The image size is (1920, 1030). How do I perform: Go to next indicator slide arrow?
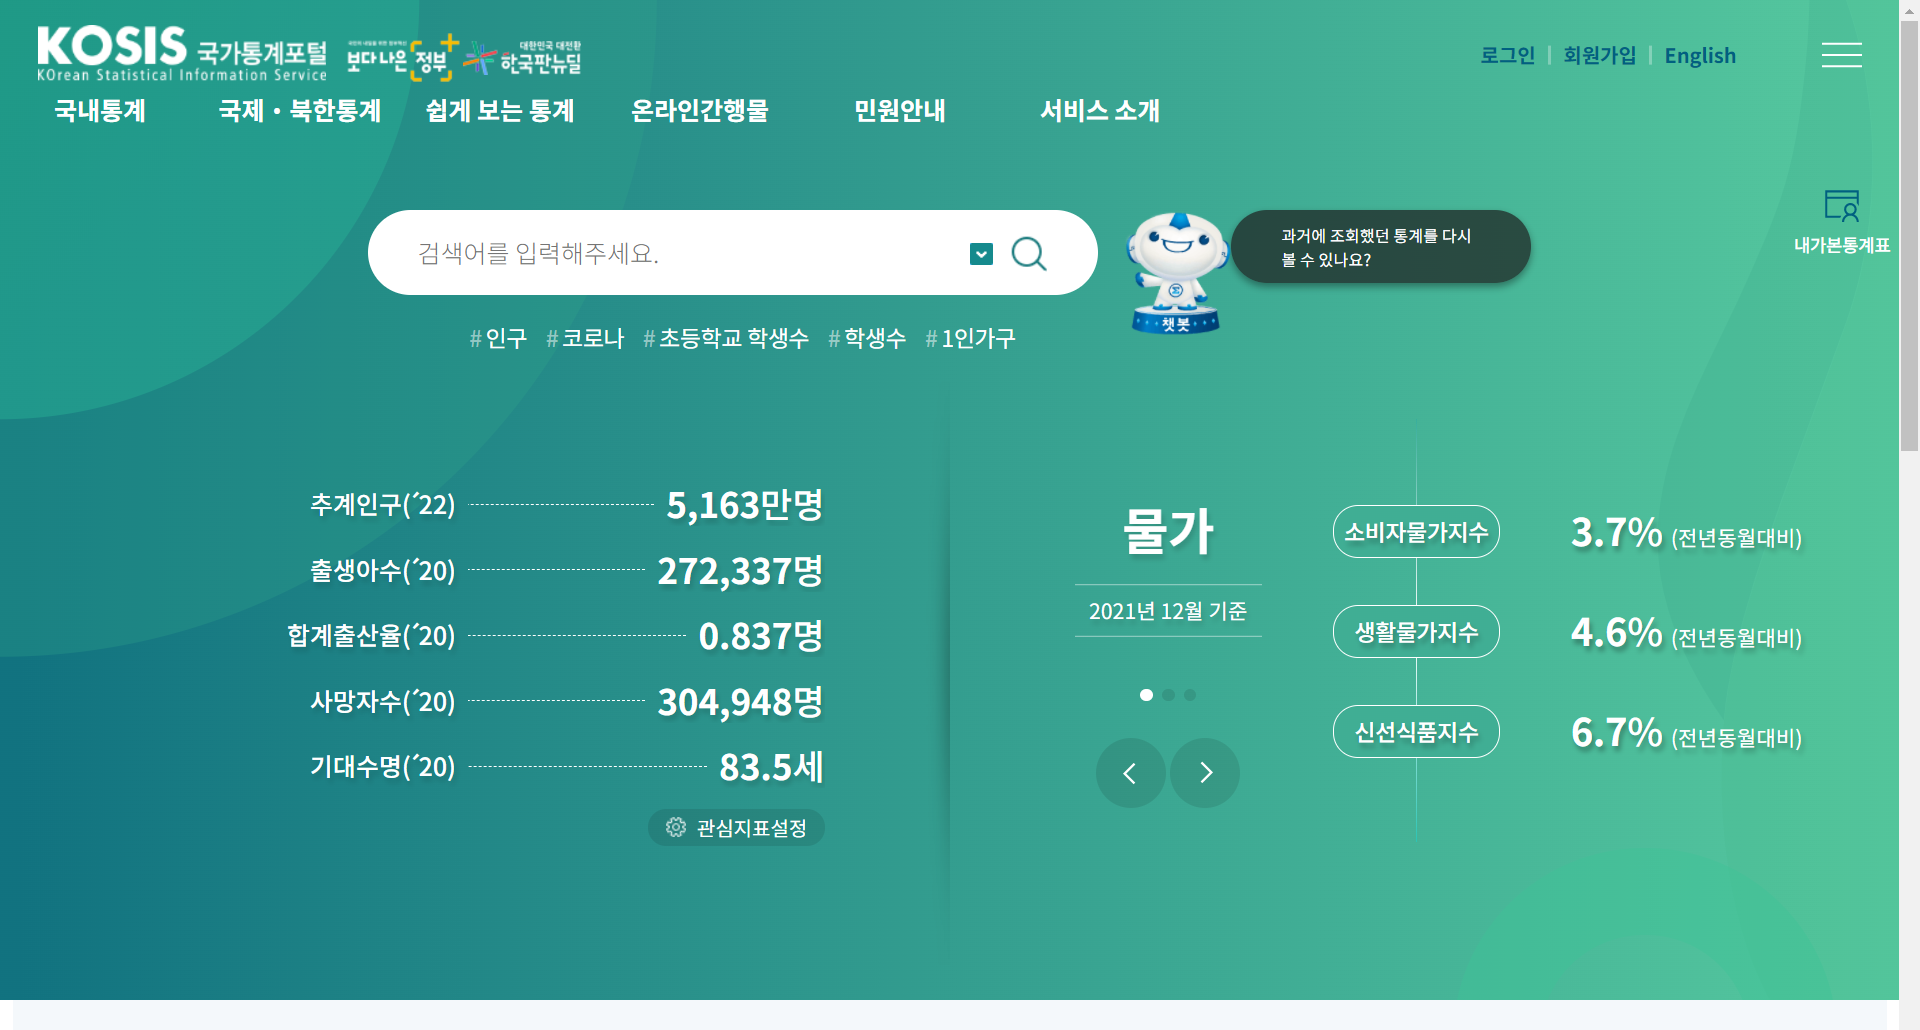[1205, 773]
